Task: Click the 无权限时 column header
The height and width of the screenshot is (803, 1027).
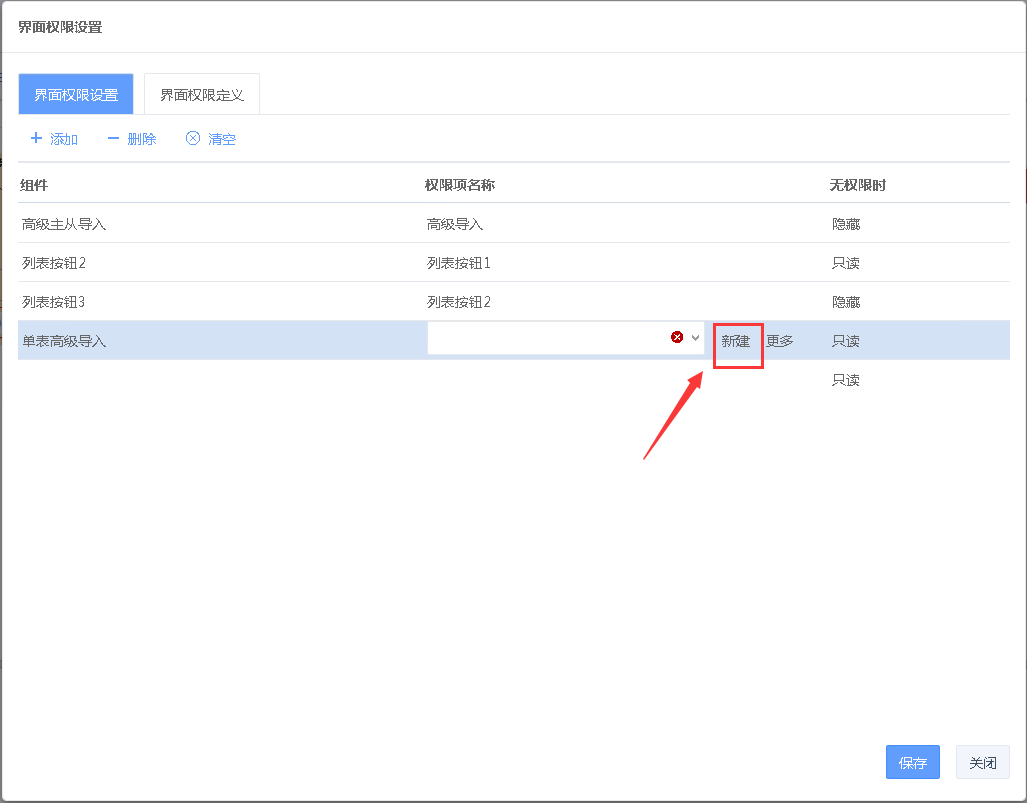Action: click(x=857, y=185)
